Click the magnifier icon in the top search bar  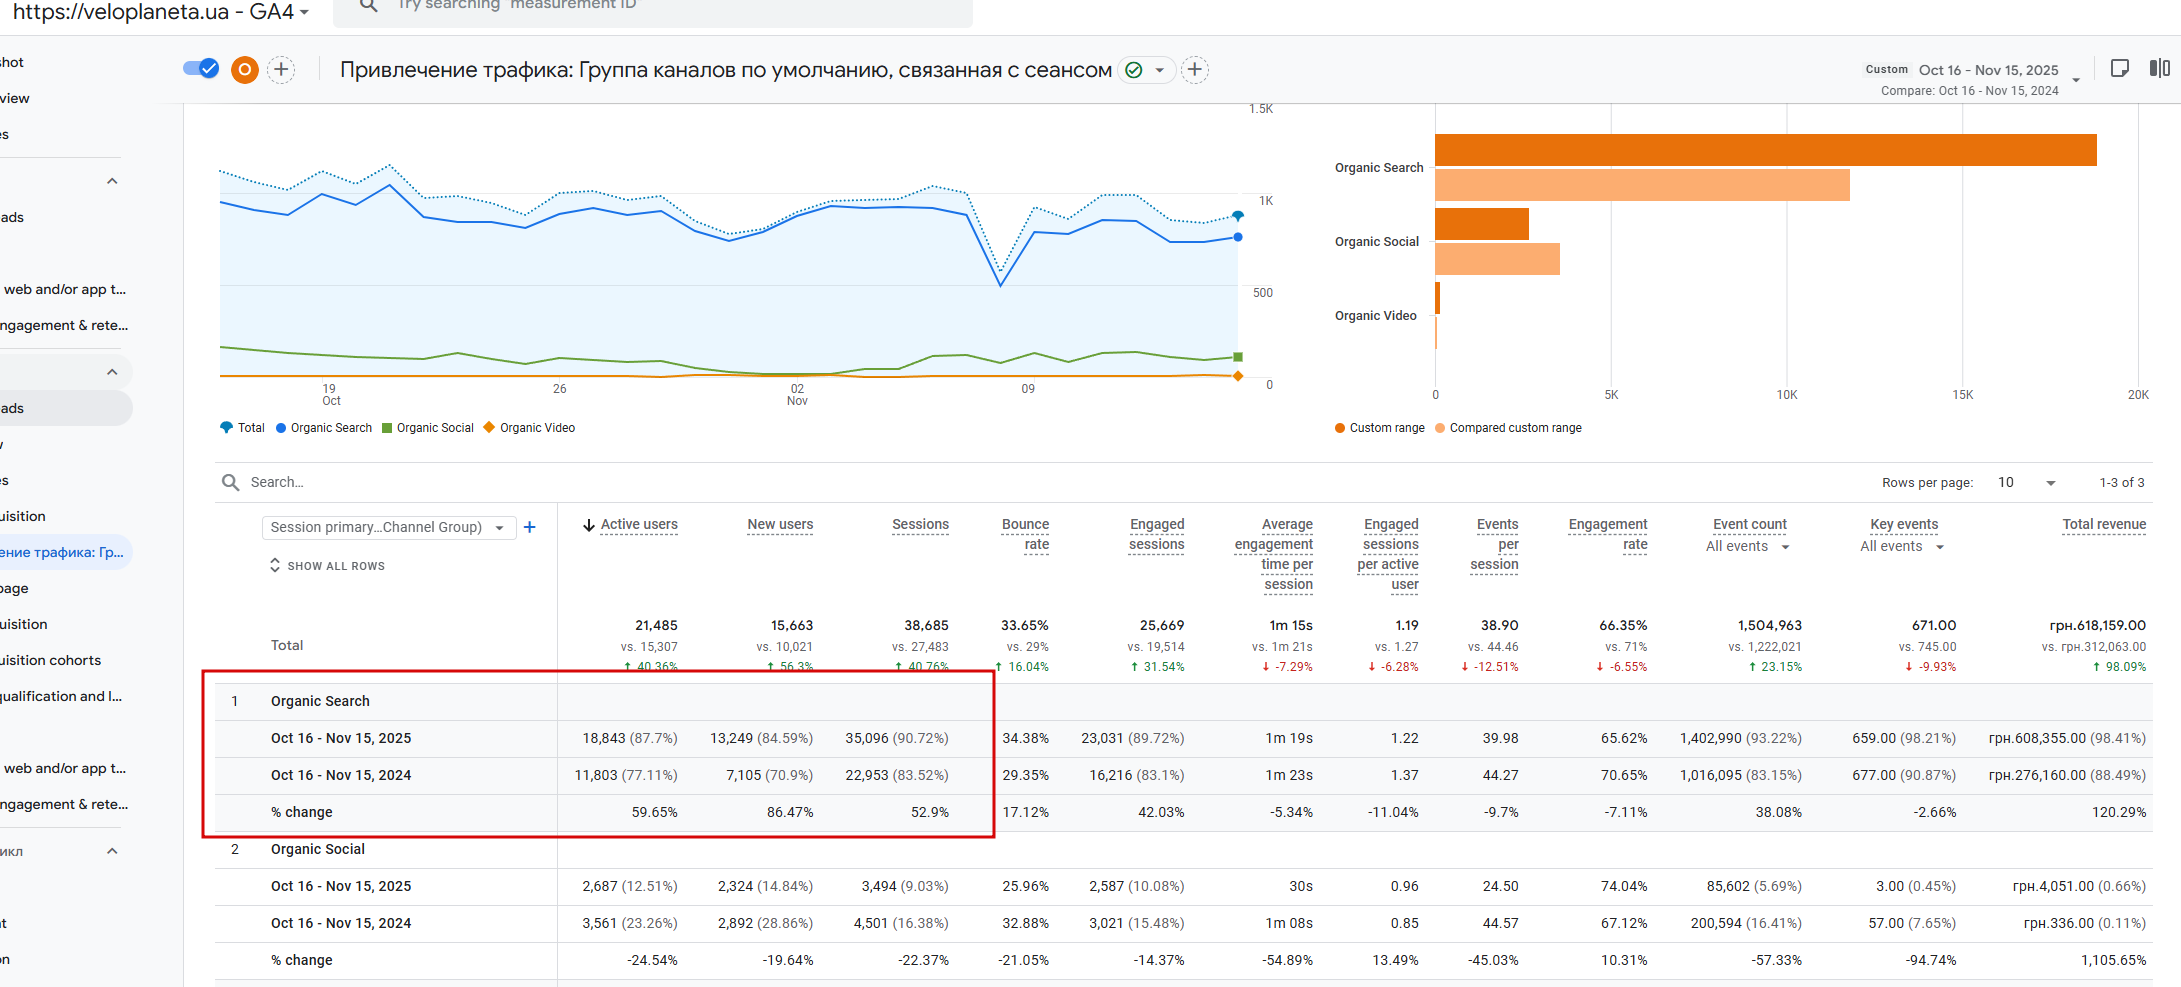pos(369,5)
